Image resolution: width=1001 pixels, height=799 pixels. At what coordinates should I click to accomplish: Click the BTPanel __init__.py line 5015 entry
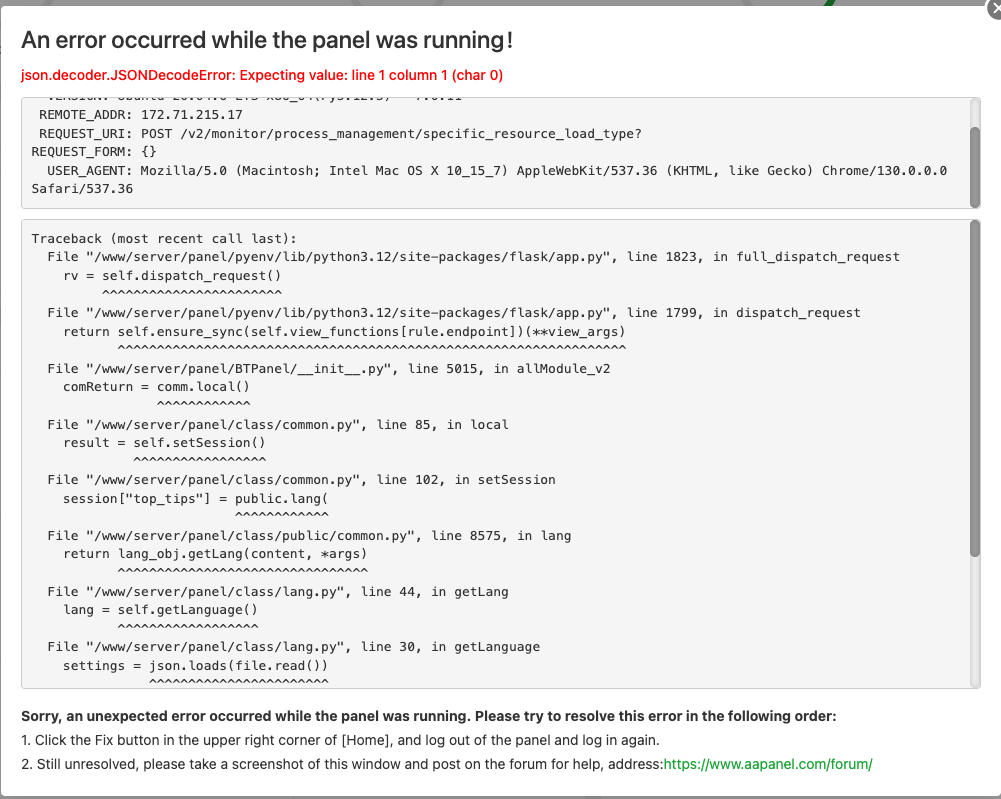click(329, 369)
